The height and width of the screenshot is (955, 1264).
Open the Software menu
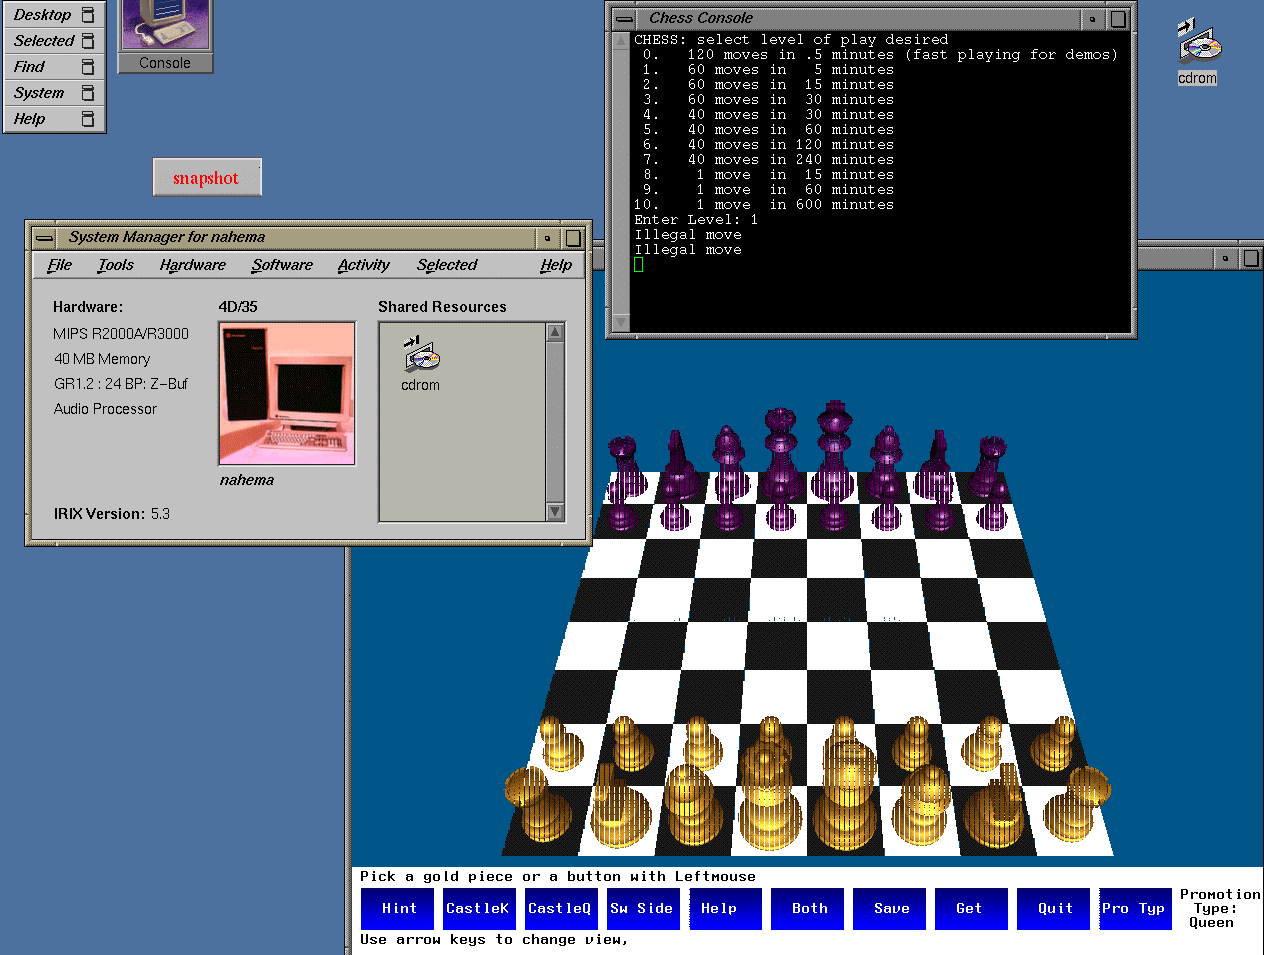click(282, 265)
